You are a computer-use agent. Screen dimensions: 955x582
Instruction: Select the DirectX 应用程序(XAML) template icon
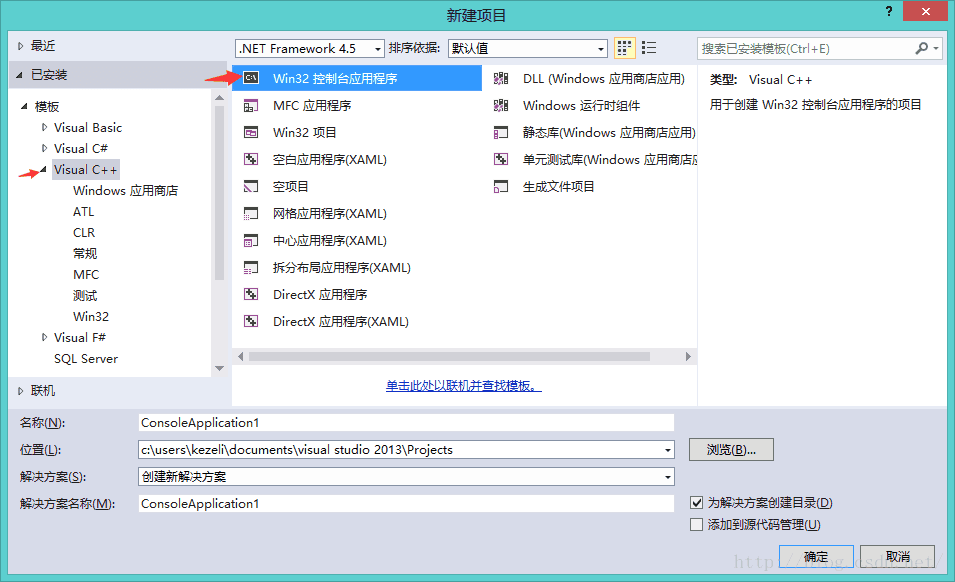point(251,321)
